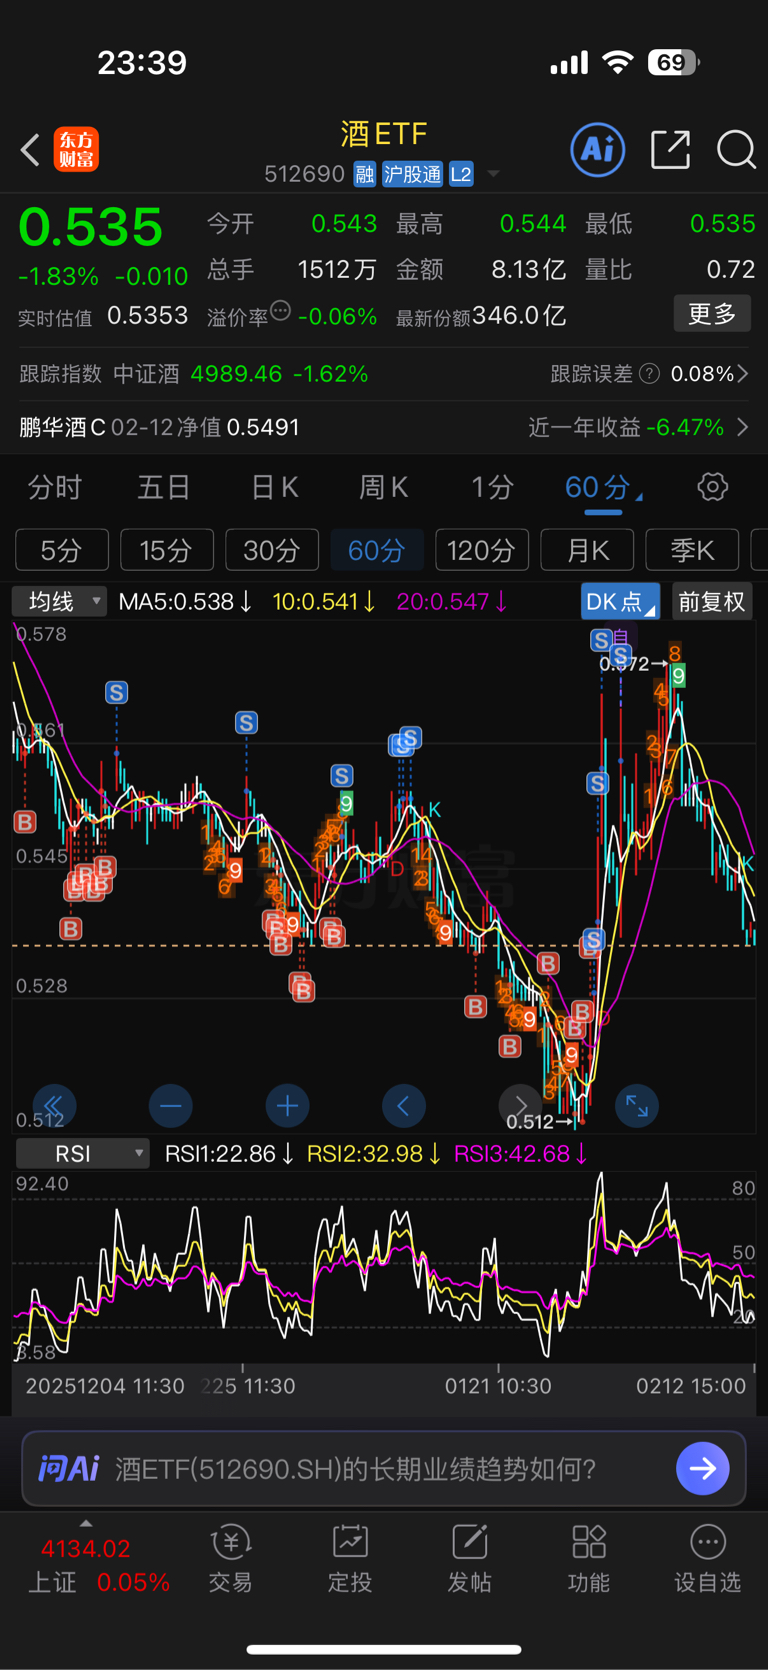This screenshot has width=768, height=1670.
Task: Tap the L2 level badge
Action: 461,174
